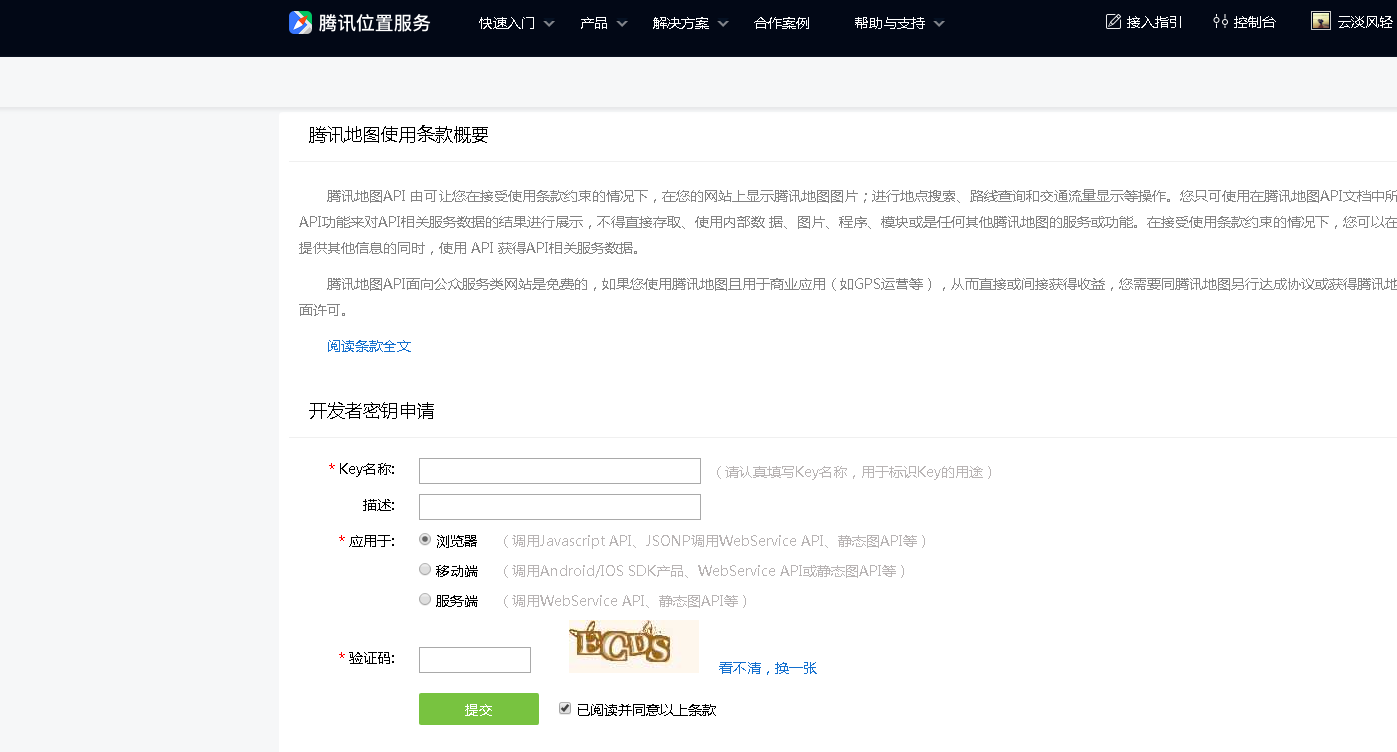Expand the 快速入门 dropdown arrow
Image resolution: width=1397 pixels, height=752 pixels.
(x=549, y=24)
